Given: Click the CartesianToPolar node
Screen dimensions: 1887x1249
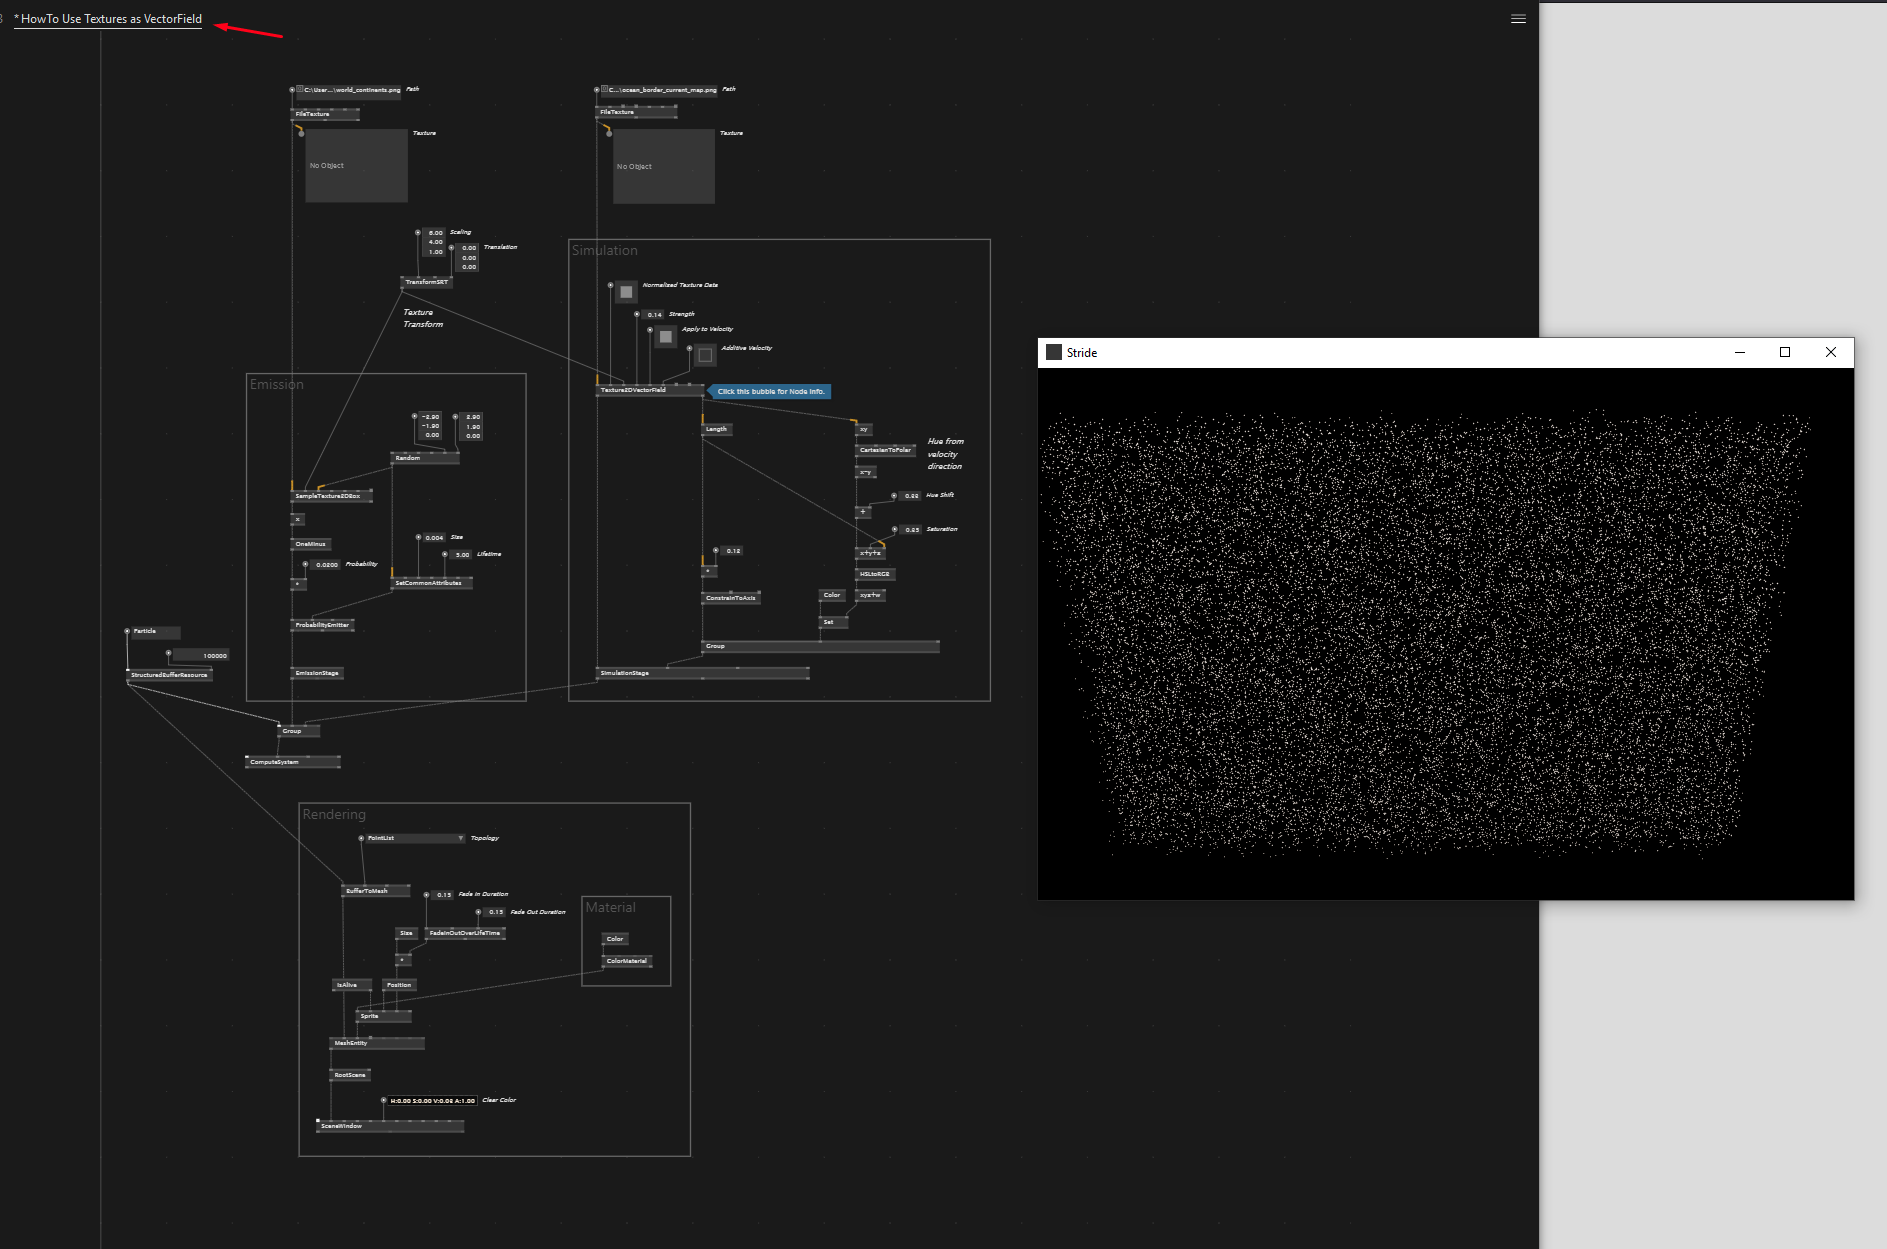Looking at the screenshot, I should (884, 450).
